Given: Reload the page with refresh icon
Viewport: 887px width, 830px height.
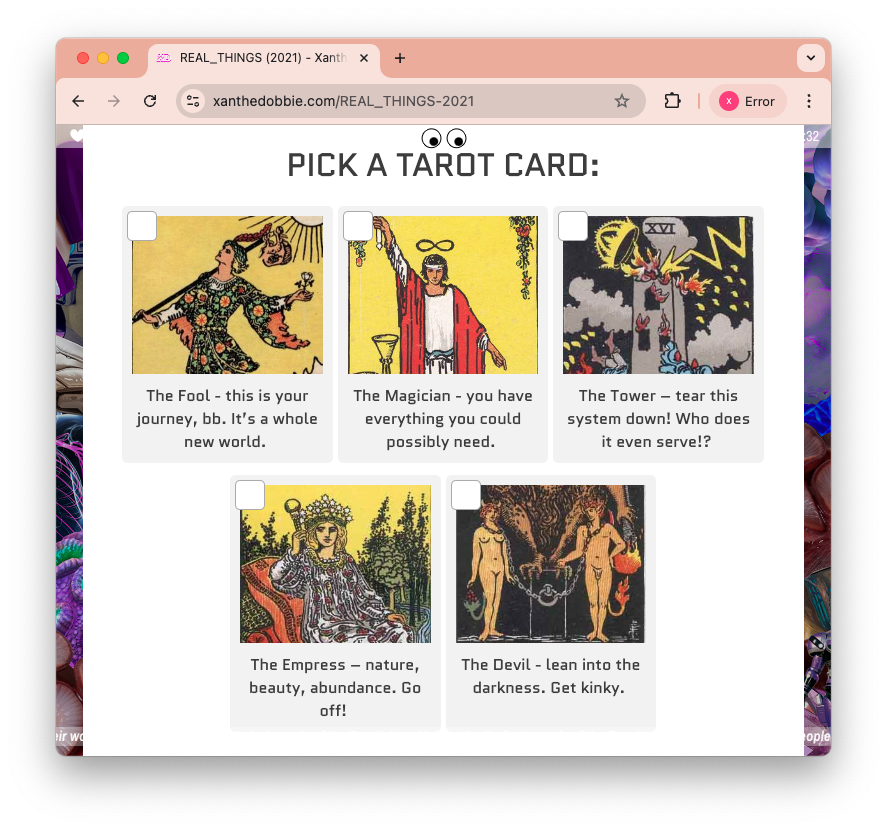Looking at the screenshot, I should click(x=150, y=101).
